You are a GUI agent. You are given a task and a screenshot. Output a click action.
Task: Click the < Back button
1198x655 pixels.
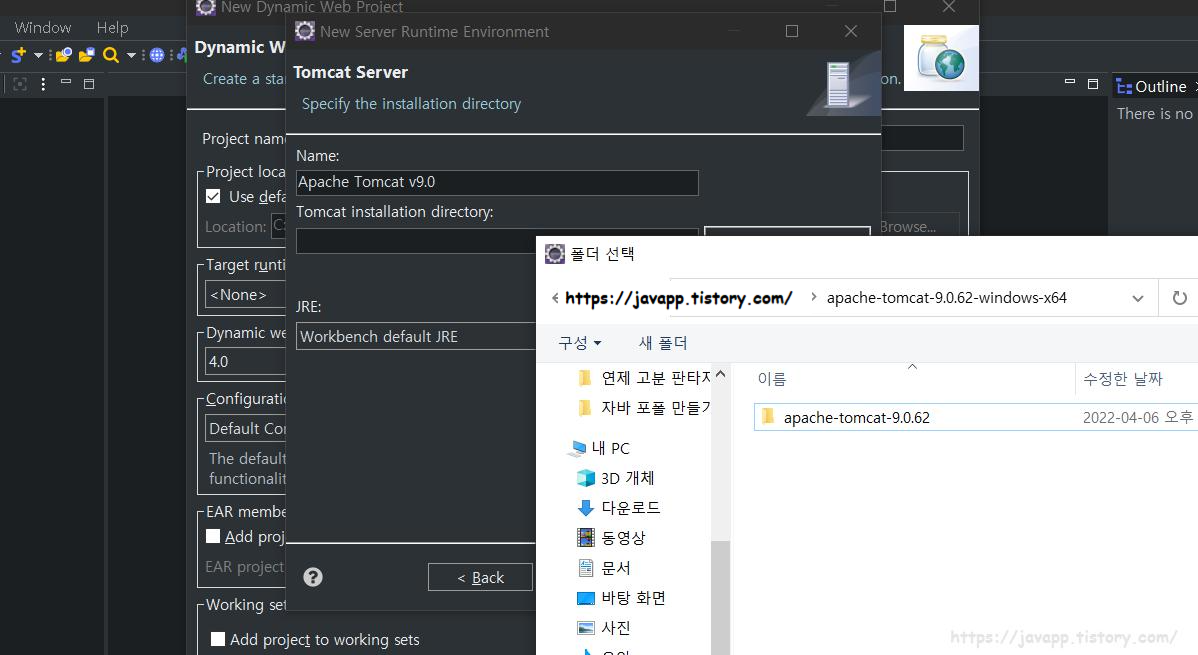(x=480, y=577)
